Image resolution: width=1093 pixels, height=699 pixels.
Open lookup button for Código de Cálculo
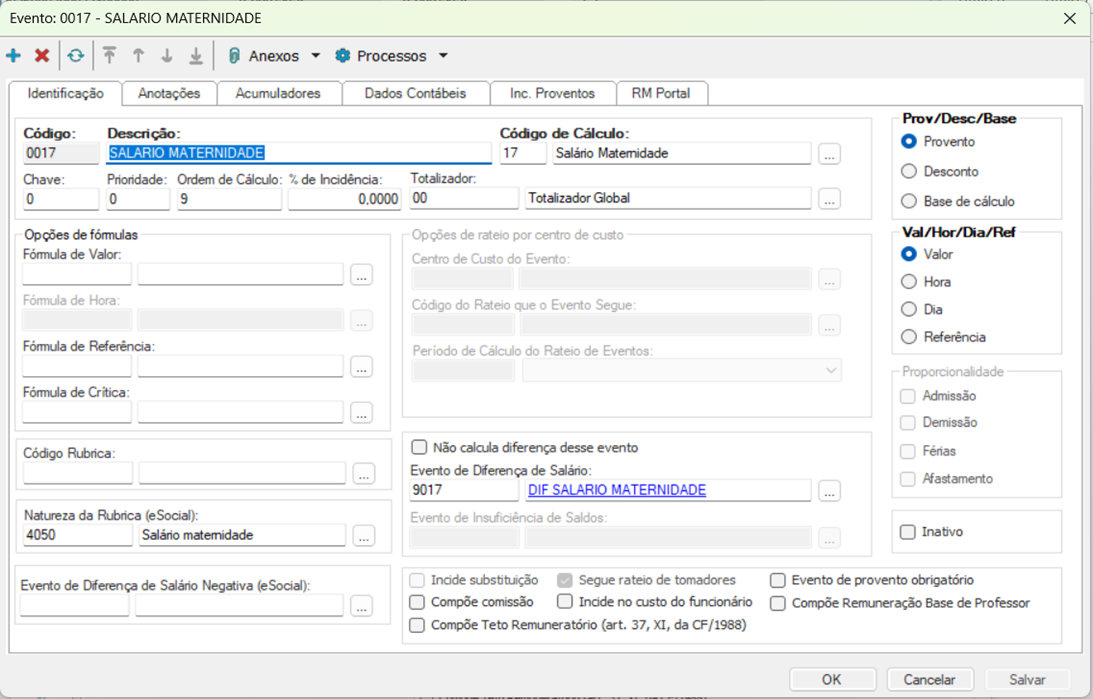[829, 154]
